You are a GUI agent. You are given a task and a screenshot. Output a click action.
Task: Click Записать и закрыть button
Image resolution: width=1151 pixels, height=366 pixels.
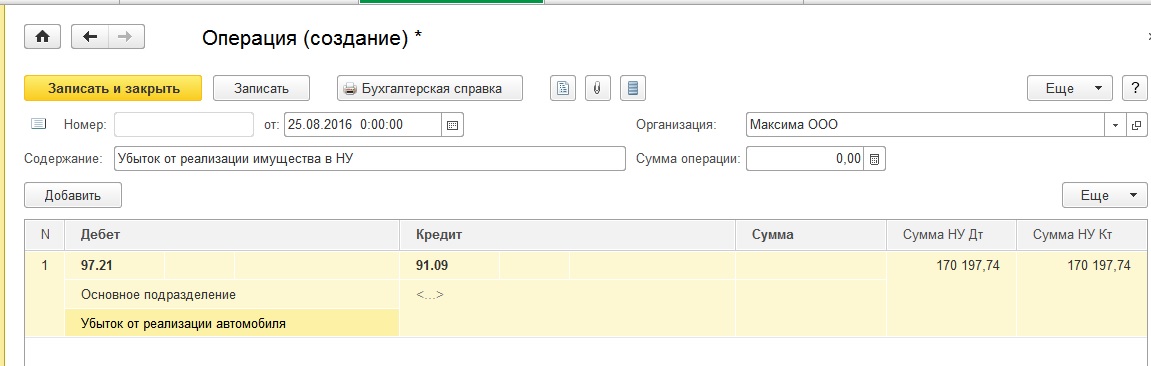[113, 88]
